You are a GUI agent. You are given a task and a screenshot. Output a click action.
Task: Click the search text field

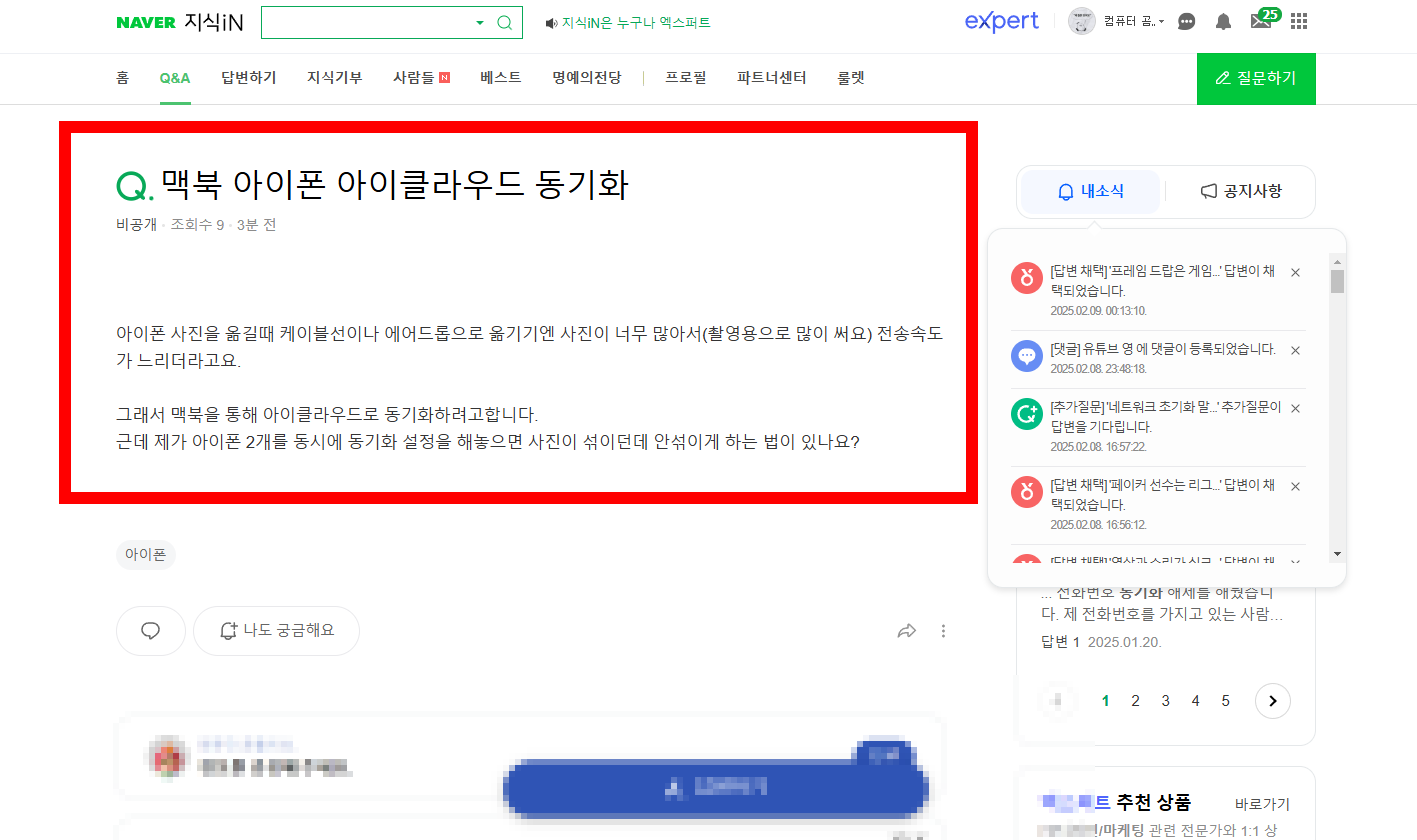pyautogui.click(x=365, y=22)
